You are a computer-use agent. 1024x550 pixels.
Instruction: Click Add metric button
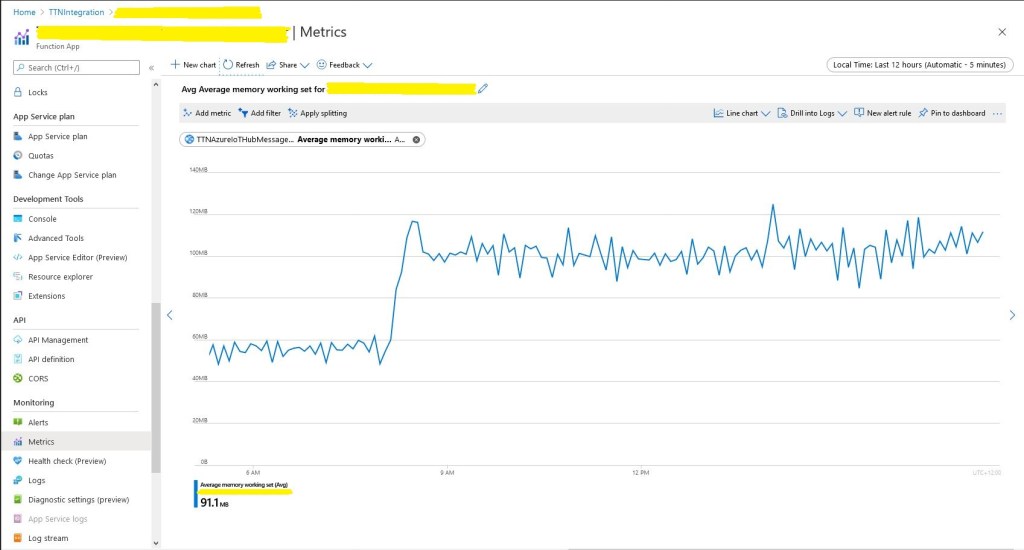tap(207, 113)
